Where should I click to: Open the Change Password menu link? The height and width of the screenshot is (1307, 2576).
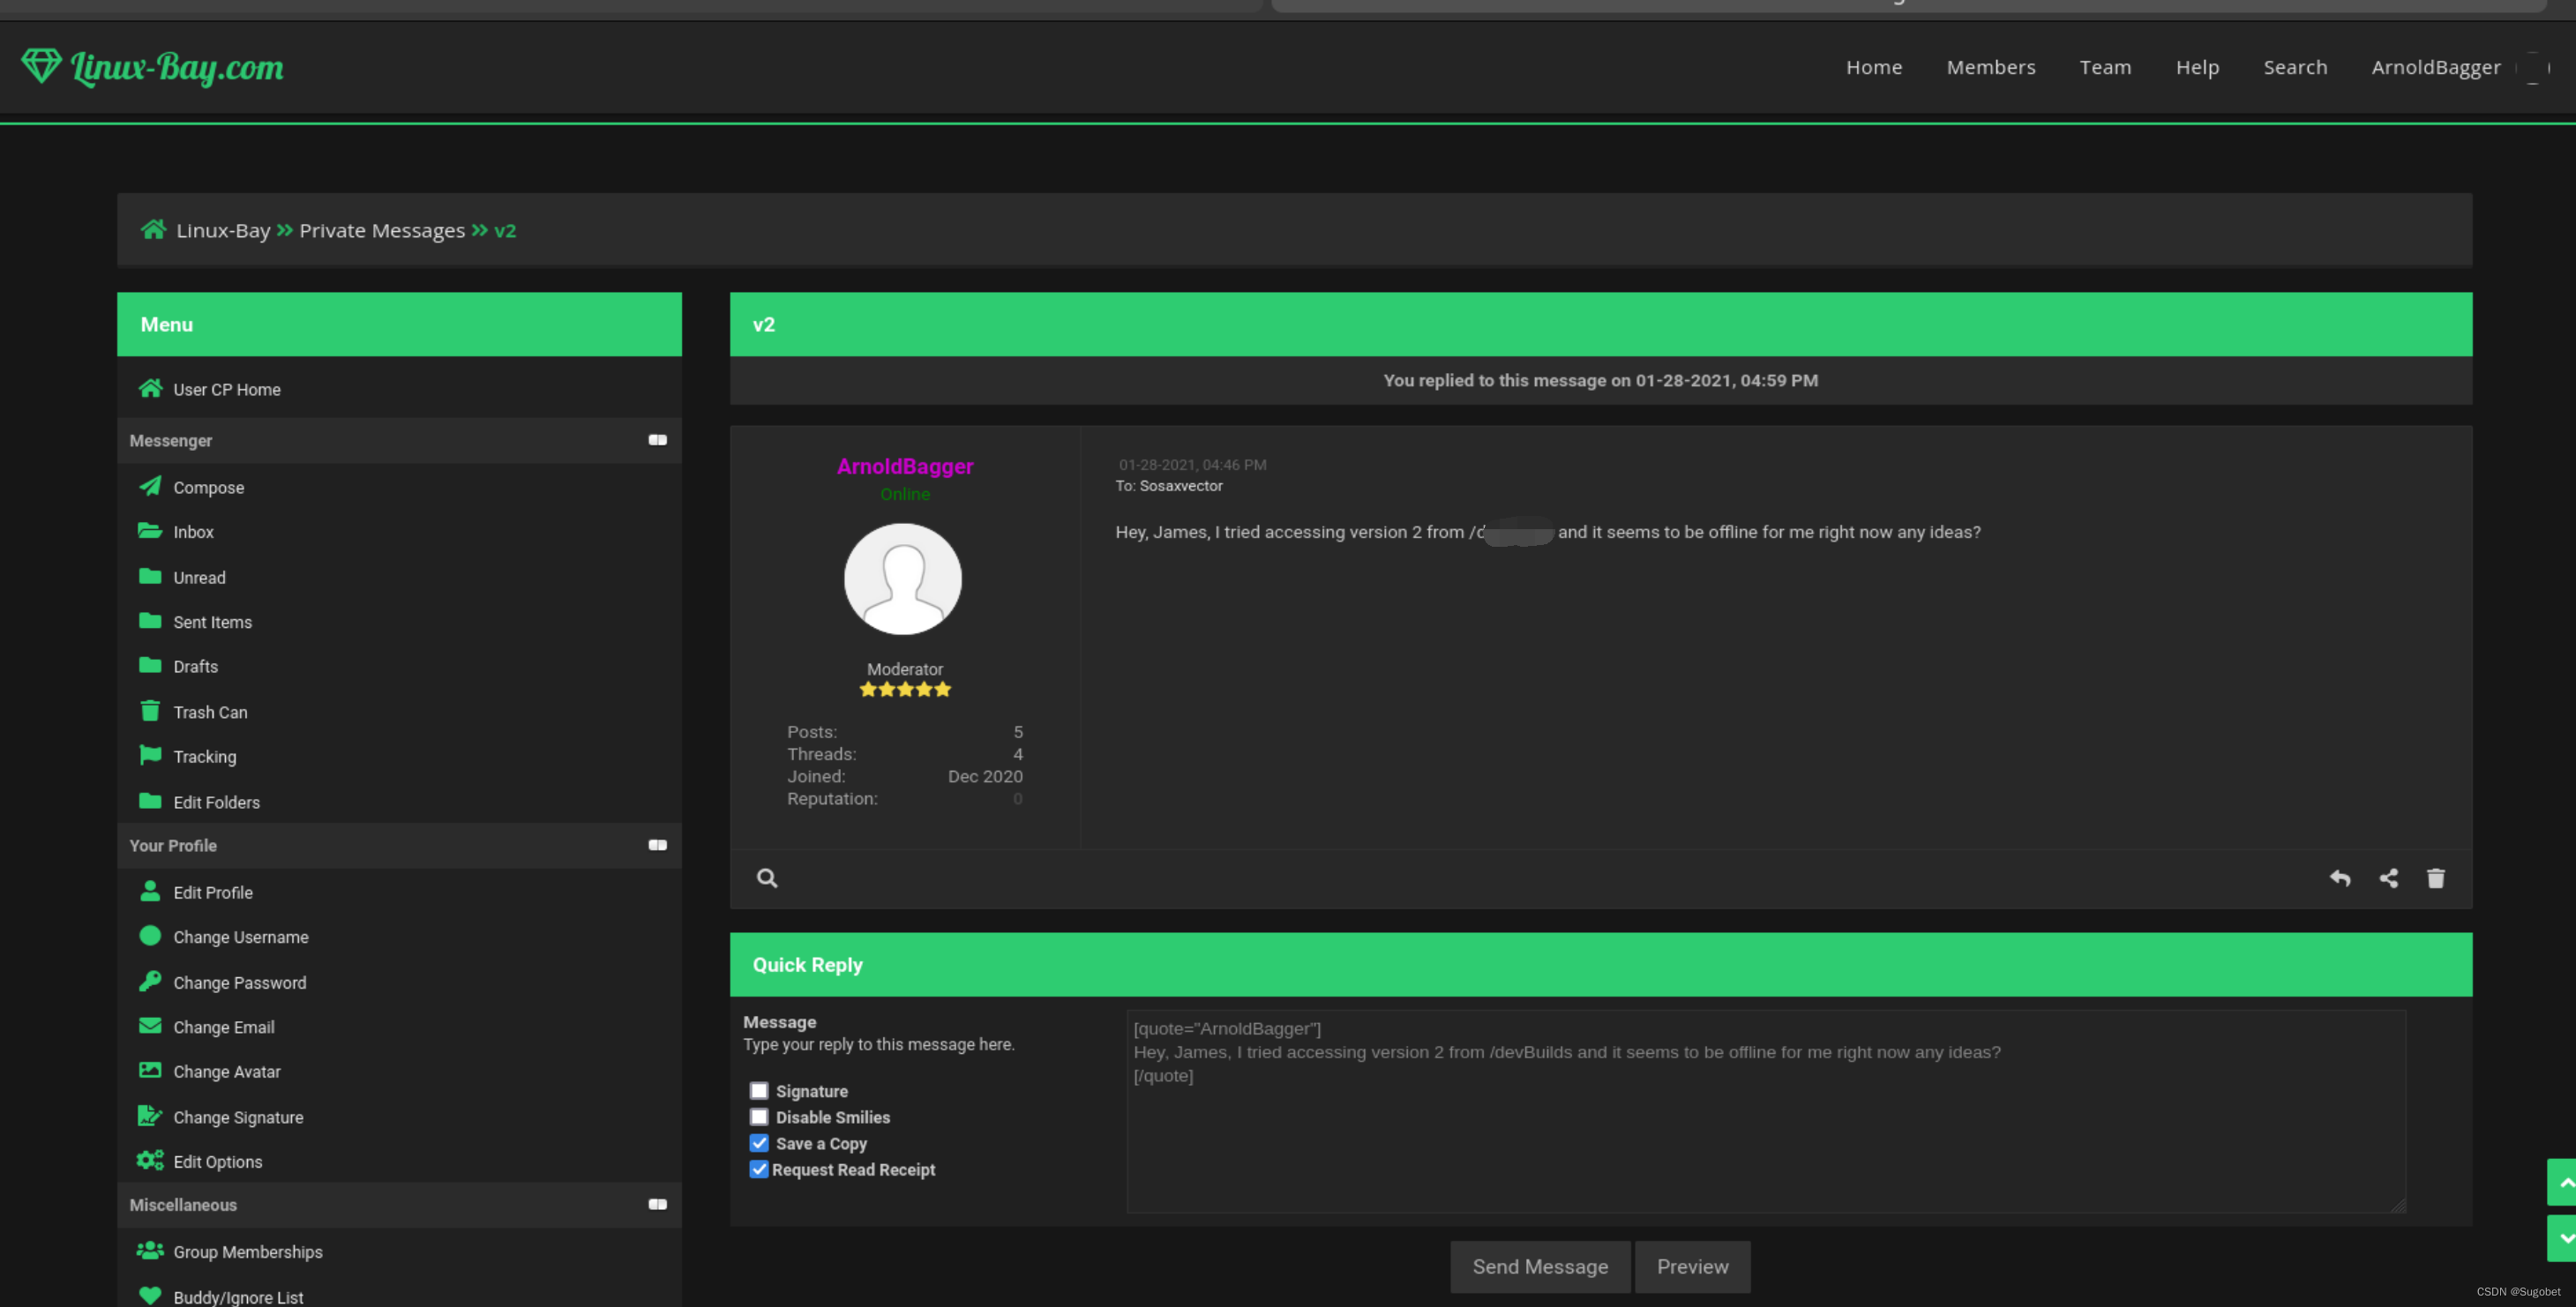pos(240,983)
